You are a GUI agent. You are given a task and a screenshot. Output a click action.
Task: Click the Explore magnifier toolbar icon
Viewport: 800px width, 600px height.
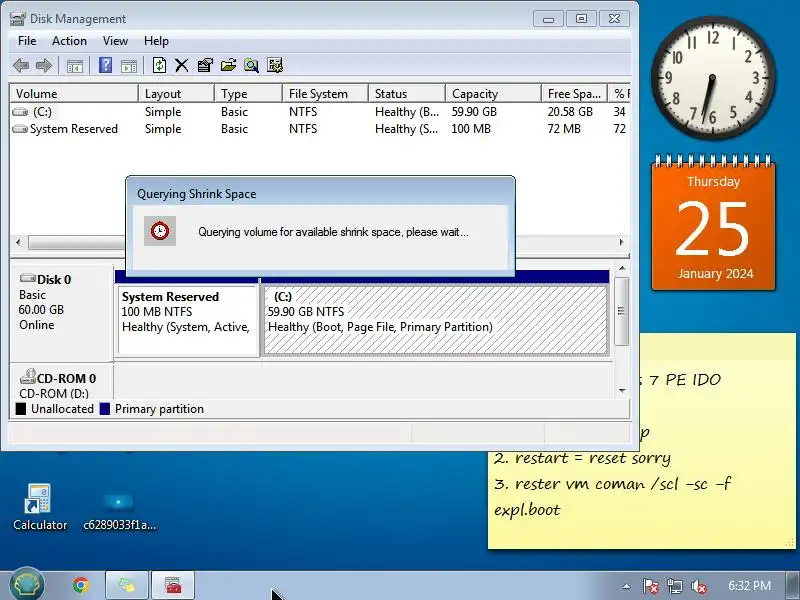pyautogui.click(x=252, y=65)
